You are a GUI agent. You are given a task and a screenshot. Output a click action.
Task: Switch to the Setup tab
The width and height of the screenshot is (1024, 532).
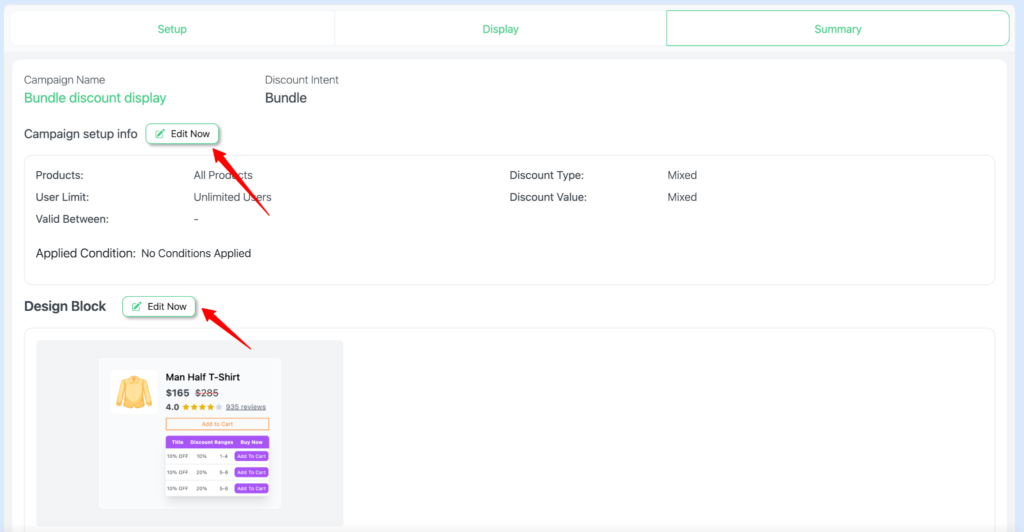point(172,29)
